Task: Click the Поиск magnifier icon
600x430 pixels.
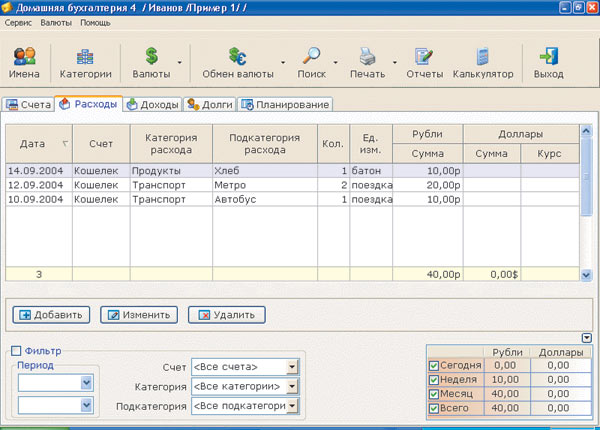Action: (x=311, y=56)
